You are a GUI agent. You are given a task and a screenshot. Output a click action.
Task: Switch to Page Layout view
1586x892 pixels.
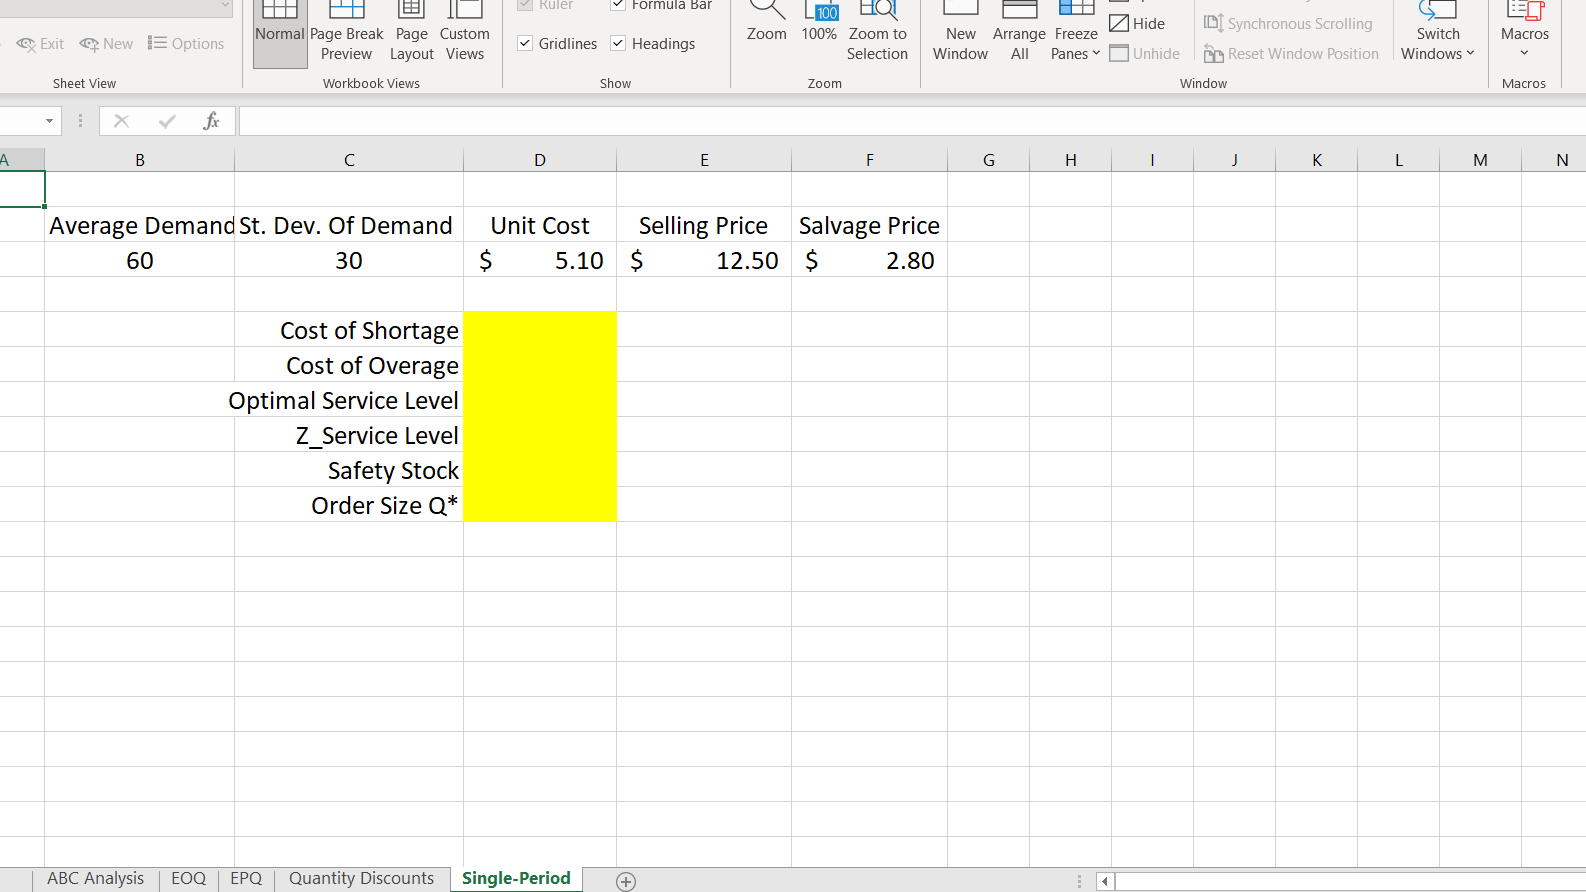click(x=411, y=32)
